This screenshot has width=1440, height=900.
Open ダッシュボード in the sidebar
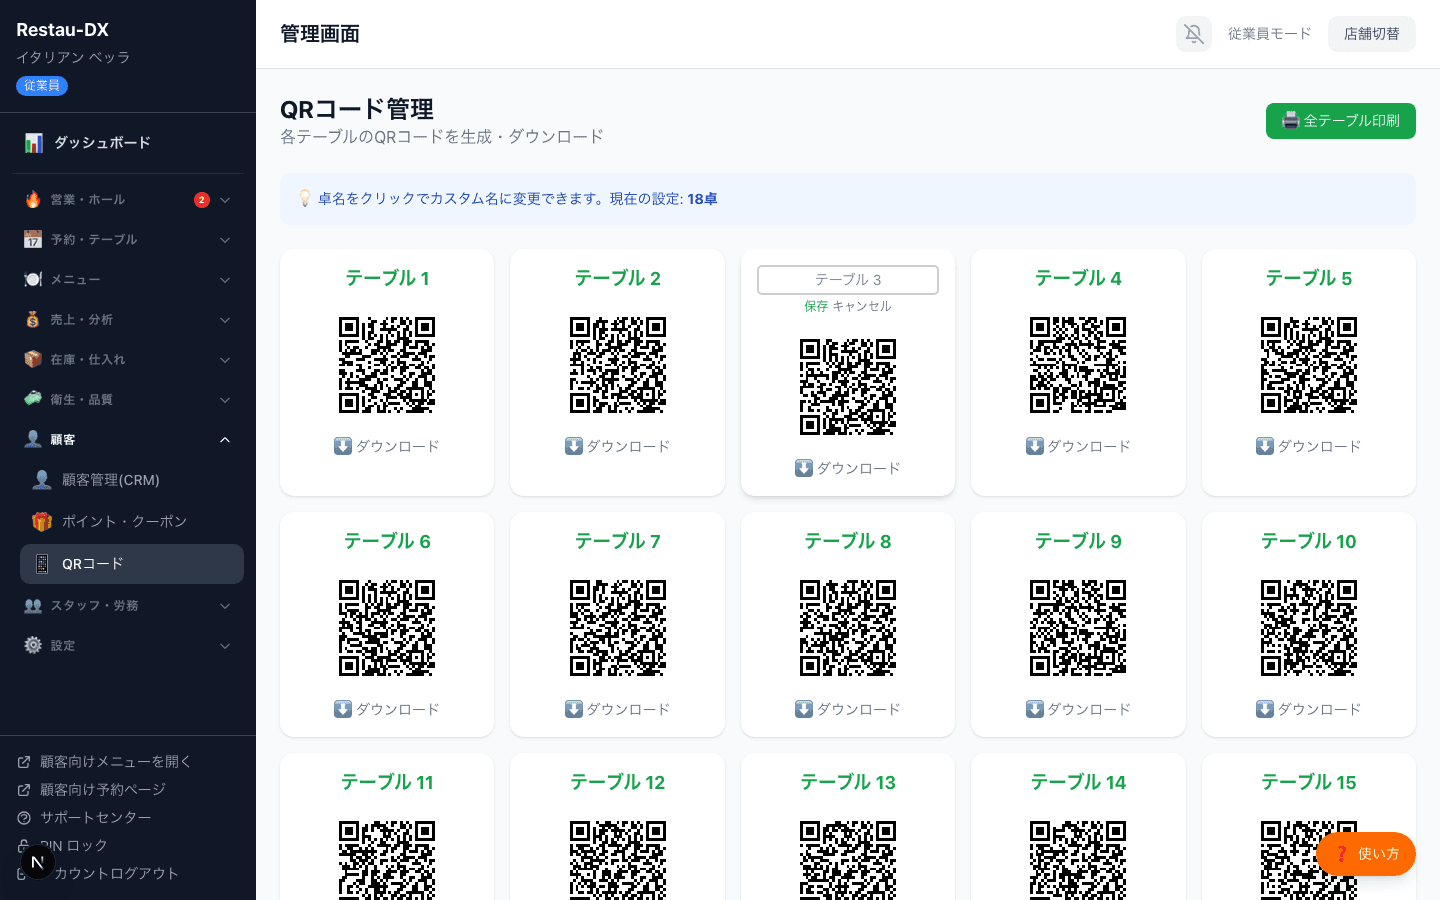click(x=128, y=143)
